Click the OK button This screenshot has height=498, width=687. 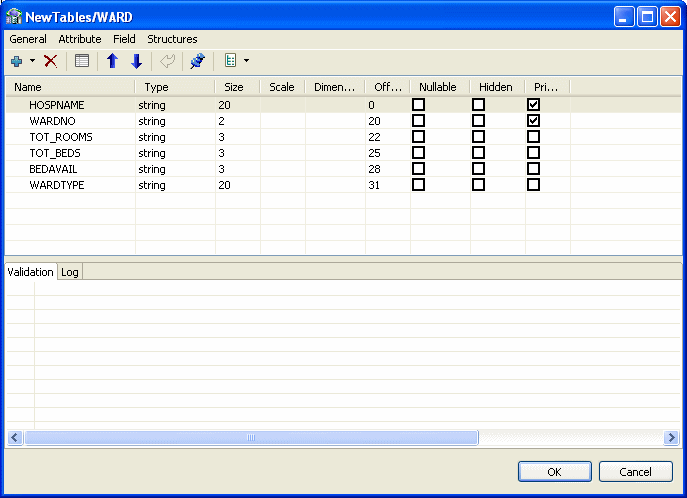pos(555,472)
